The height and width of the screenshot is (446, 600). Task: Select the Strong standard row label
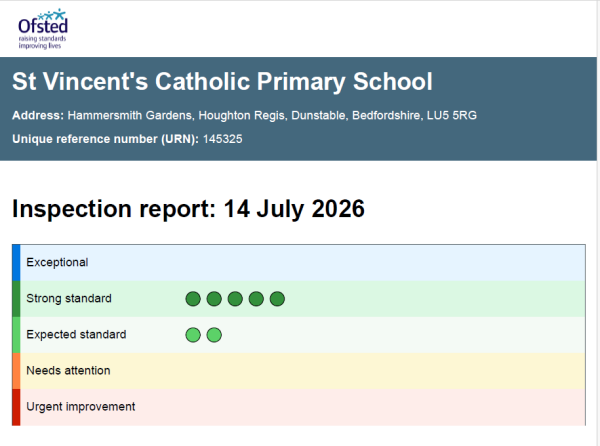tap(69, 298)
